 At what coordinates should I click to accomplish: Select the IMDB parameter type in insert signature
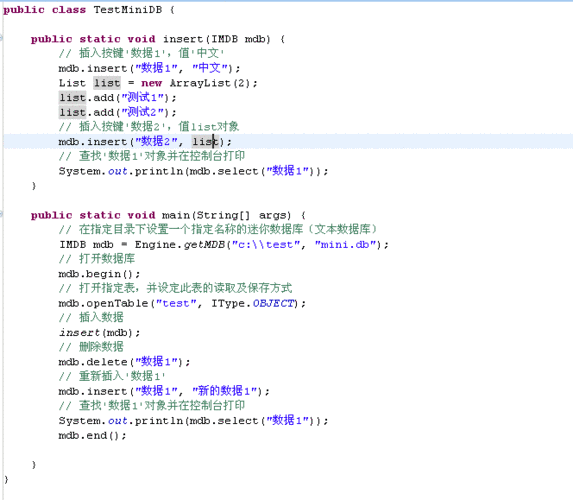point(225,39)
